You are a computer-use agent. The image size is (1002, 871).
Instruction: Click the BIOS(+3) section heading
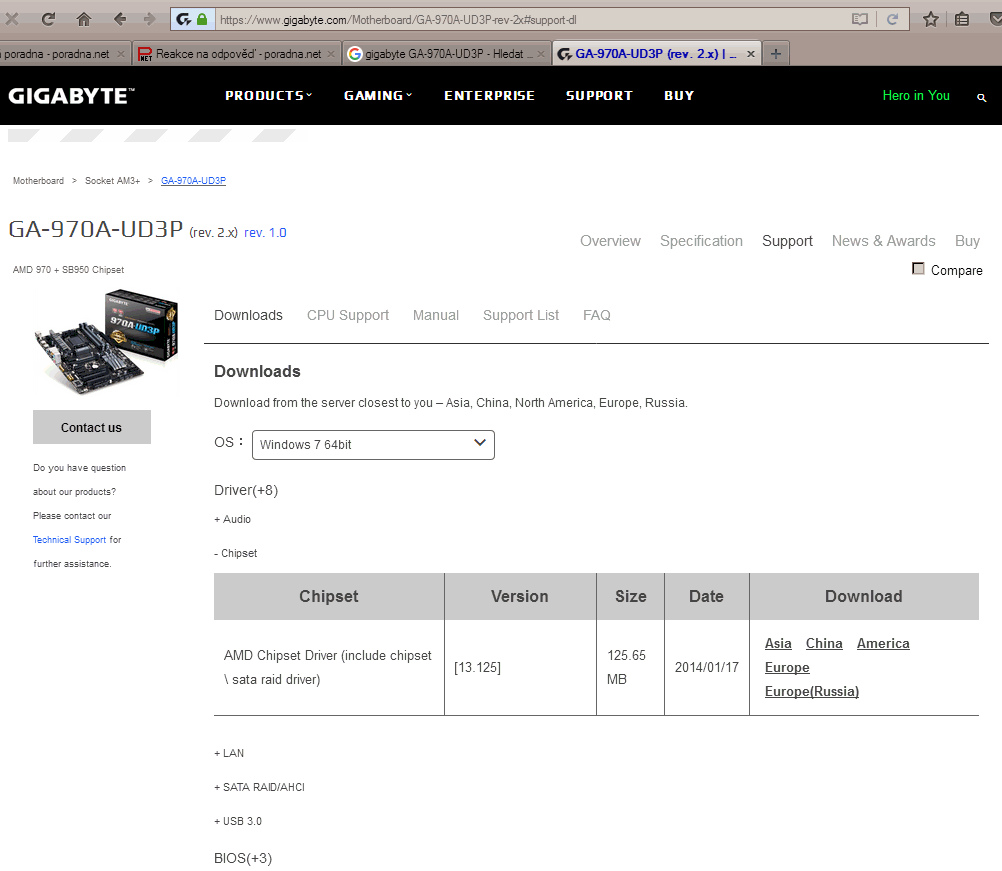click(x=243, y=858)
